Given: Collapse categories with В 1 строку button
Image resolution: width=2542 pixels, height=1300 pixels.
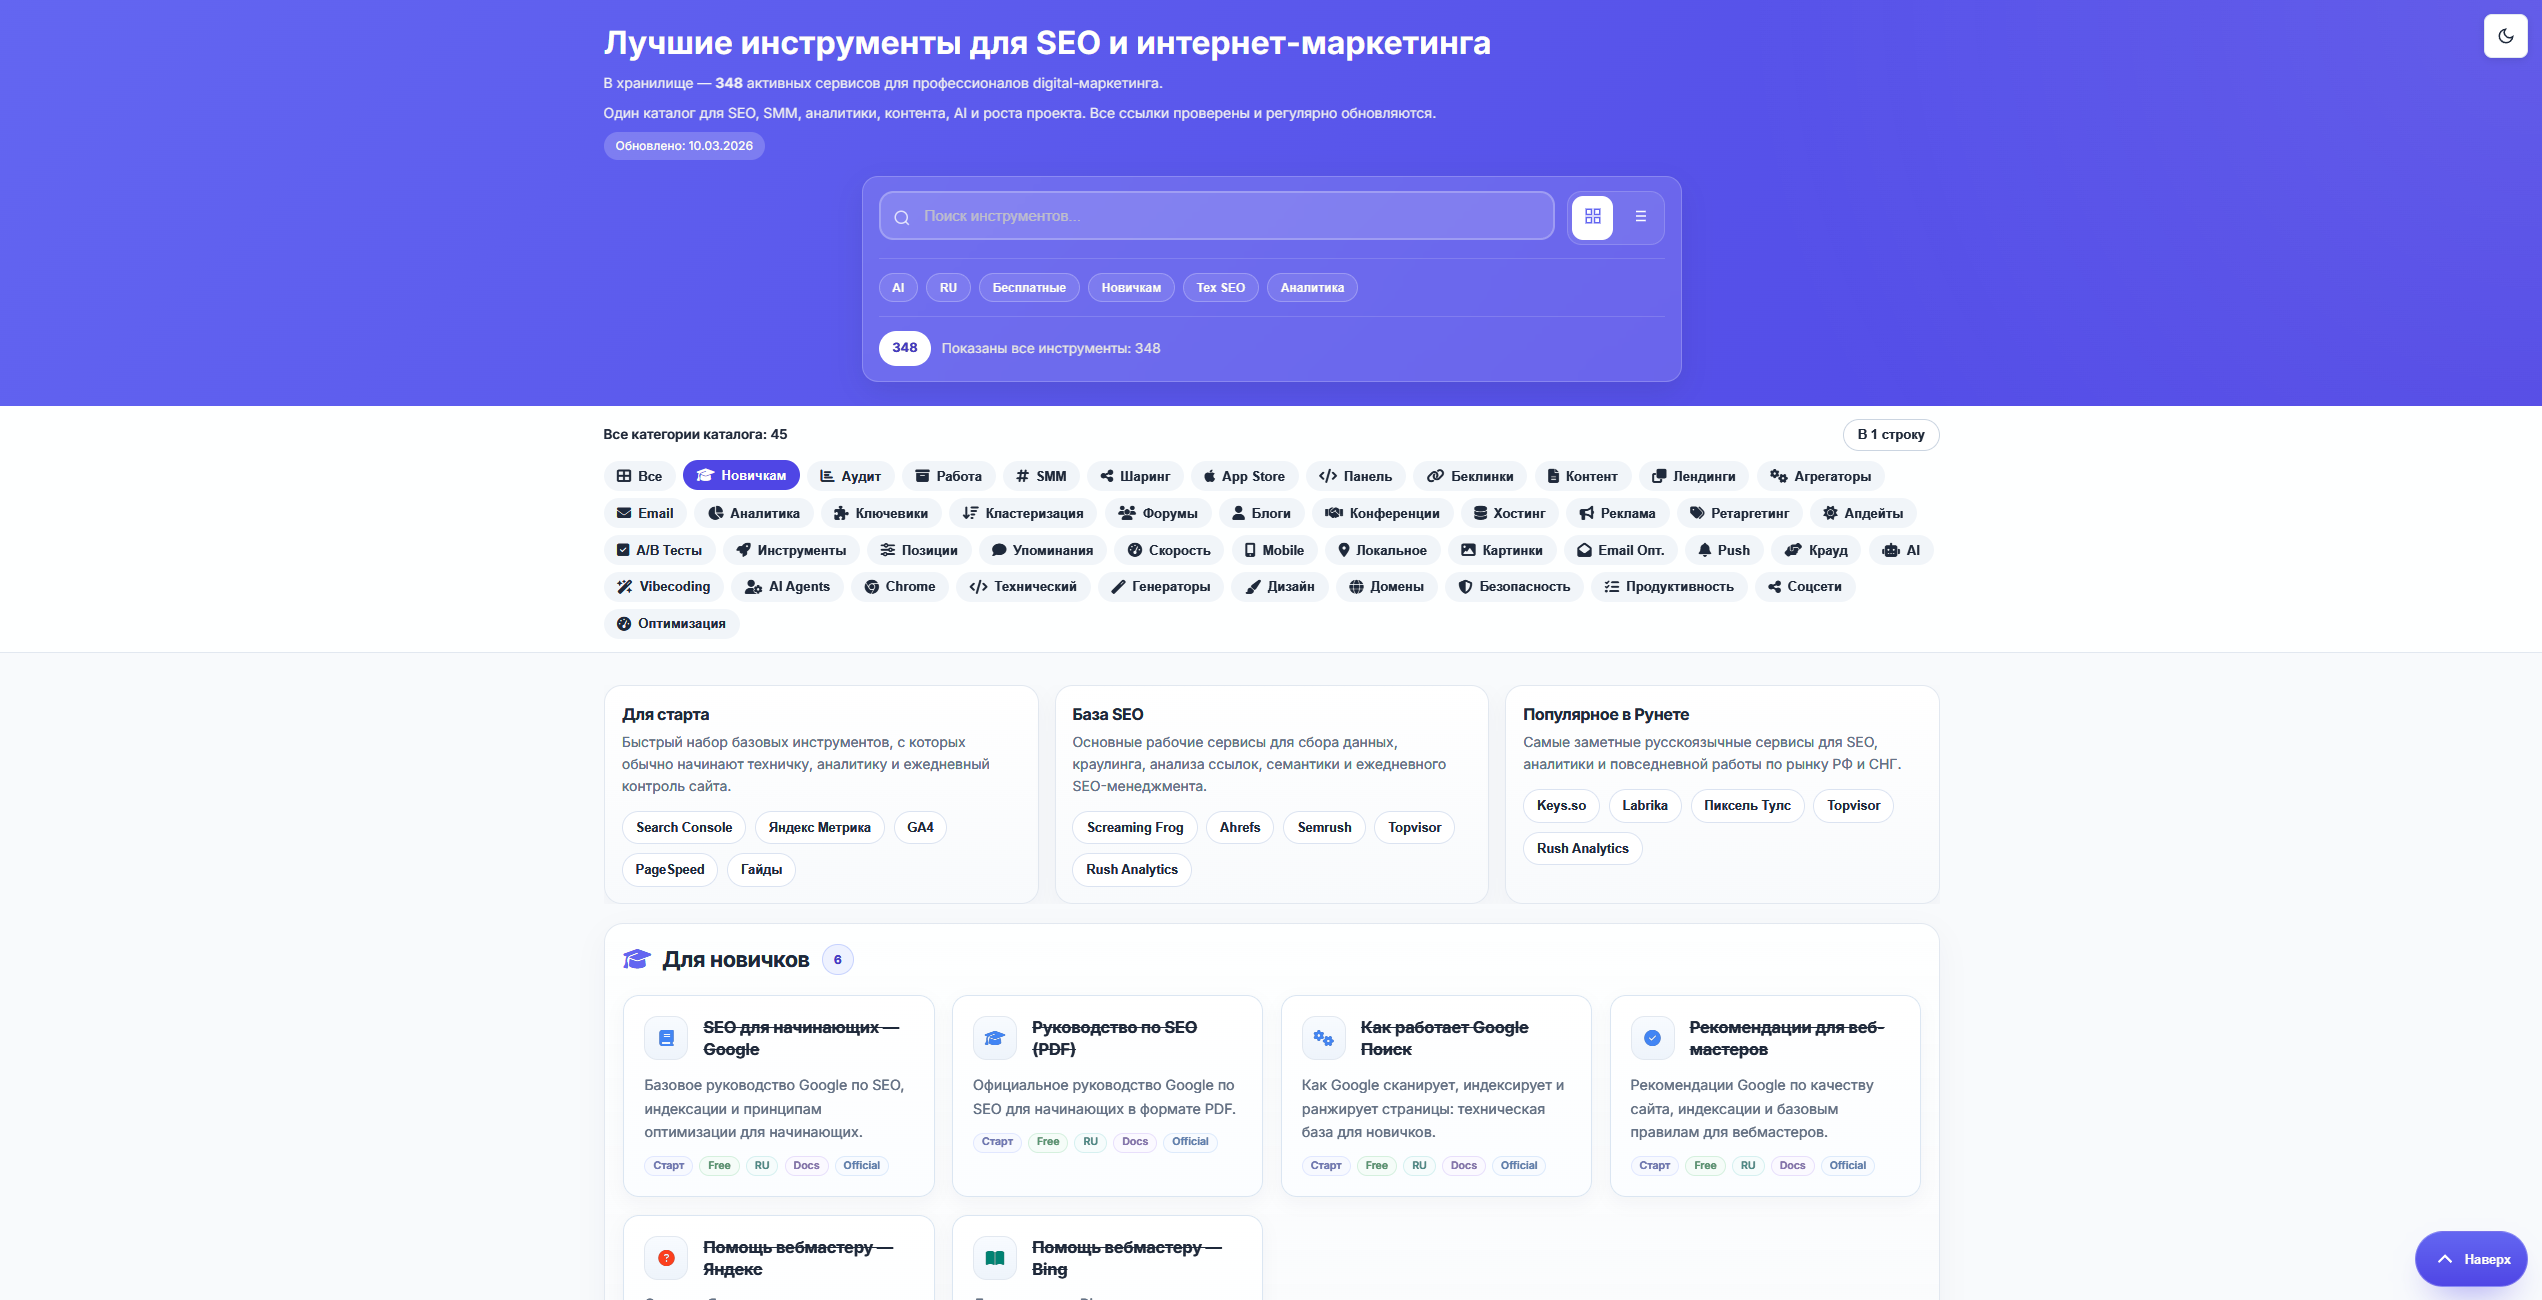Looking at the screenshot, I should click(x=1891, y=435).
